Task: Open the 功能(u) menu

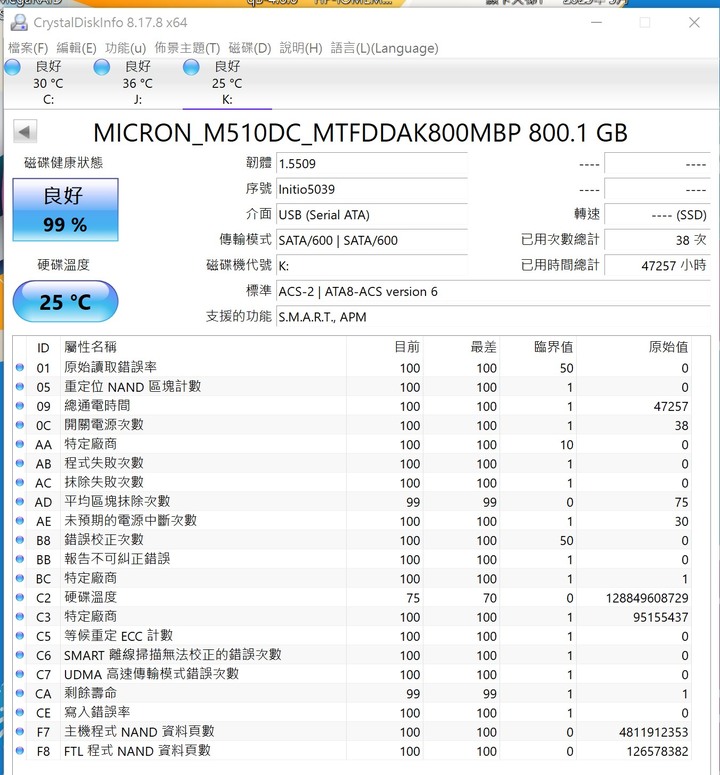Action: [126, 48]
